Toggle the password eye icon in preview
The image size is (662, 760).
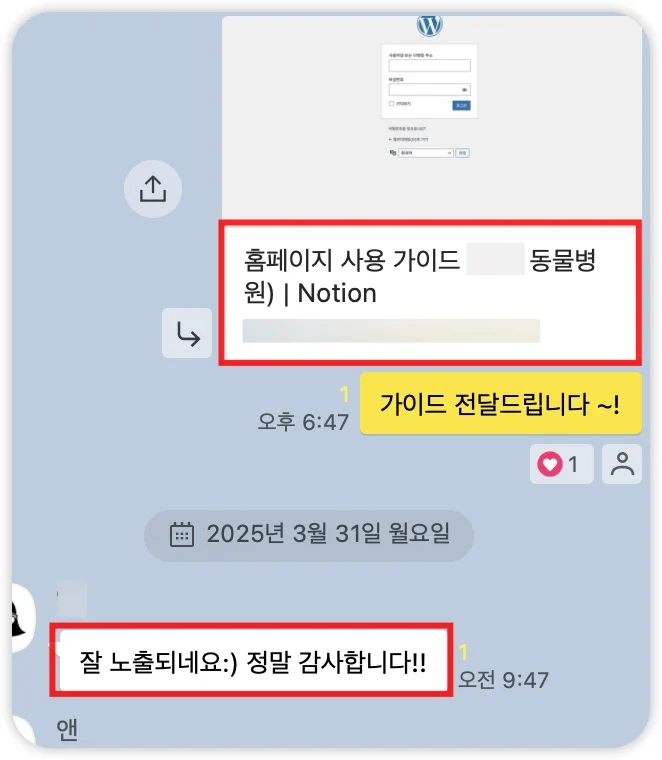pos(464,90)
